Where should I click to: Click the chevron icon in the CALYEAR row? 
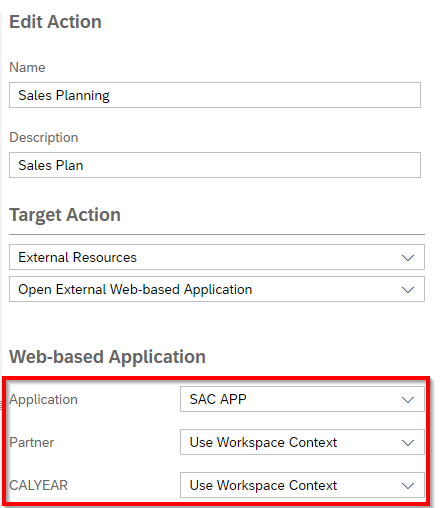pyautogui.click(x=408, y=486)
